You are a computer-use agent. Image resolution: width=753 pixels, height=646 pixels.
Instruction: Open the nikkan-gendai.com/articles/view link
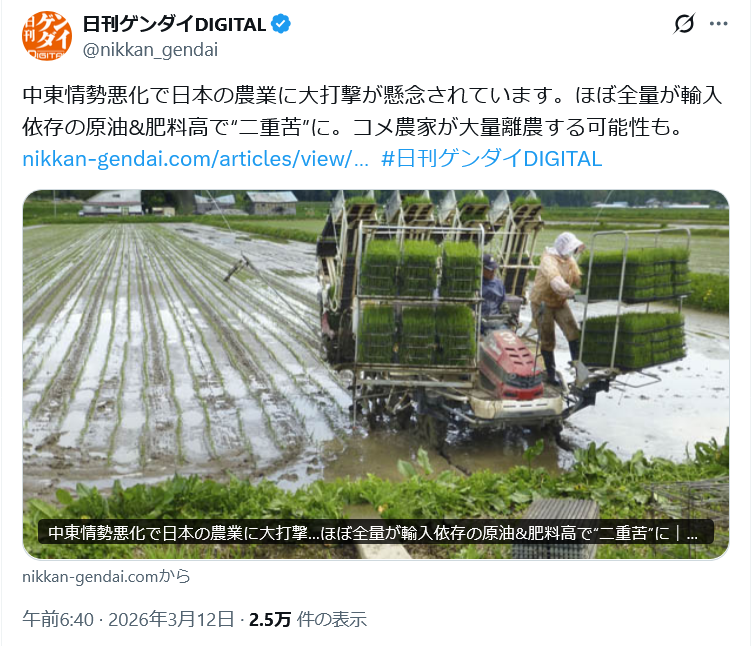tap(195, 159)
